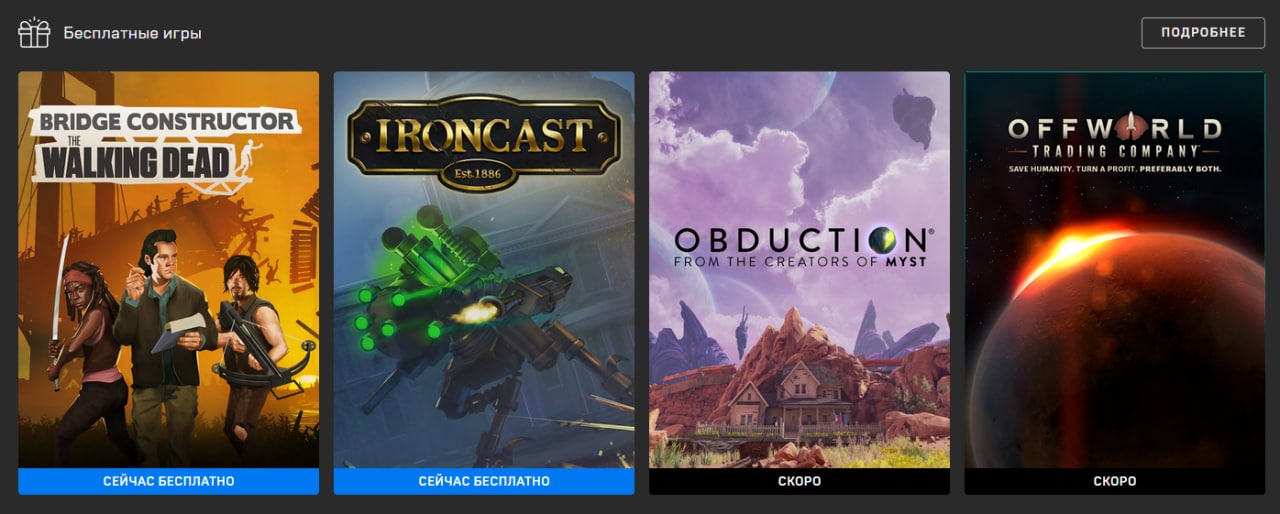
Task: Click the ПОДРОБНЕЕ button
Action: (x=1203, y=32)
